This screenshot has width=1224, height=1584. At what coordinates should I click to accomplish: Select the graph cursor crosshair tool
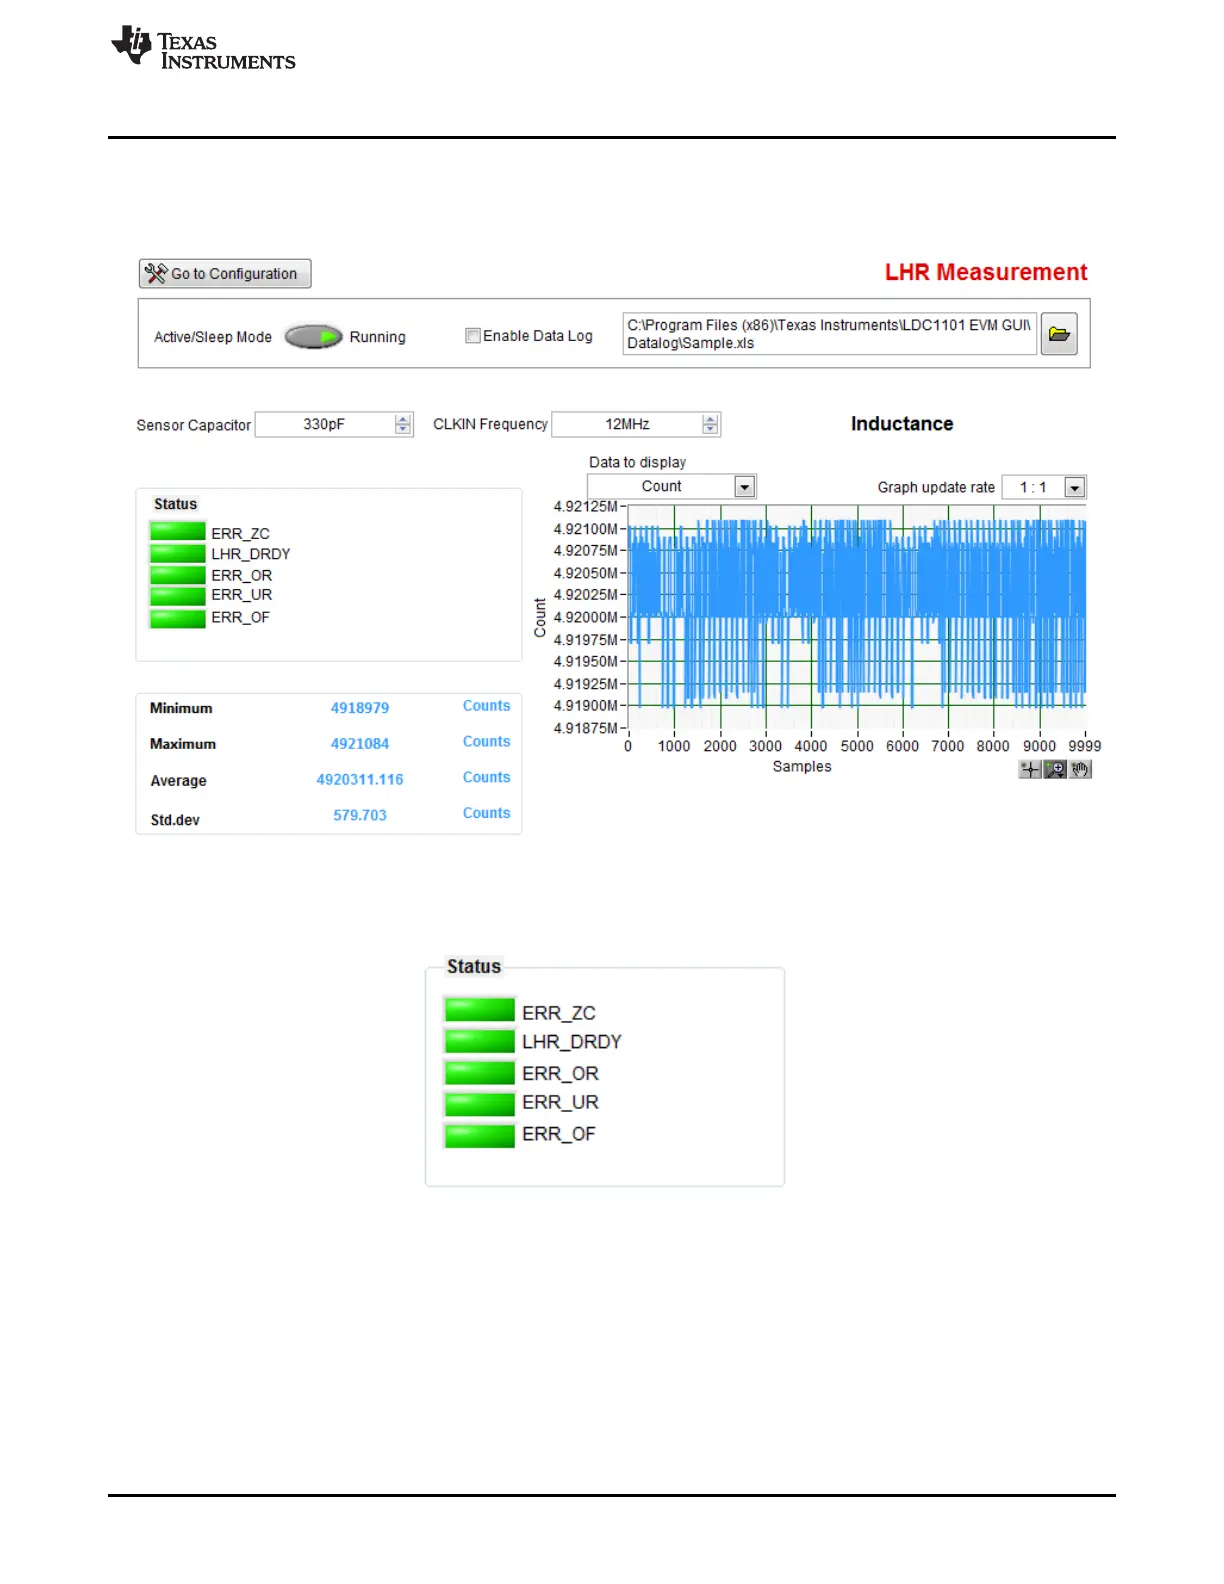pyautogui.click(x=1030, y=769)
